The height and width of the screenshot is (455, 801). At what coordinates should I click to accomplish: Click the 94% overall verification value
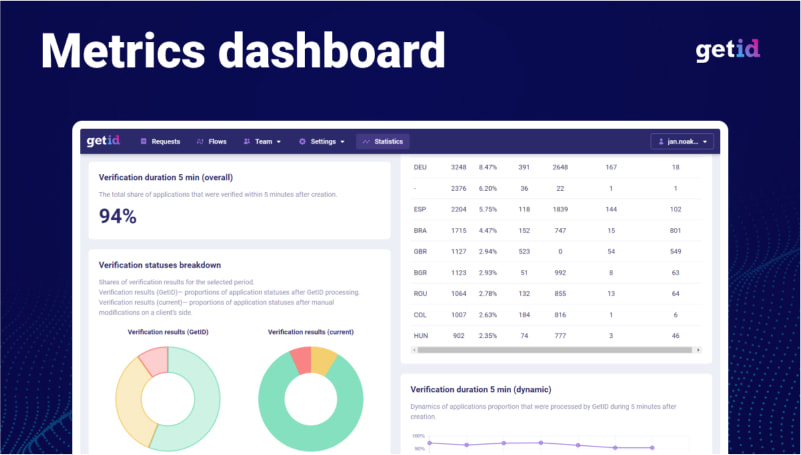(117, 217)
